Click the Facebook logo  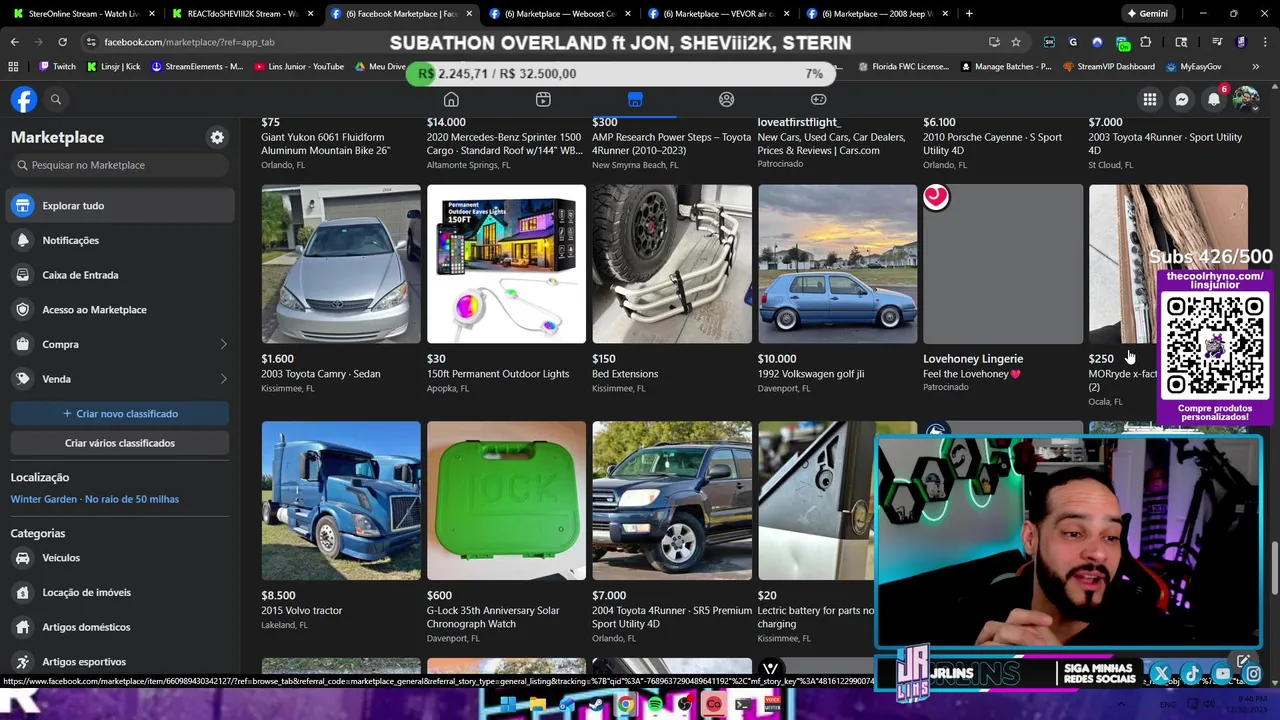click(24, 99)
